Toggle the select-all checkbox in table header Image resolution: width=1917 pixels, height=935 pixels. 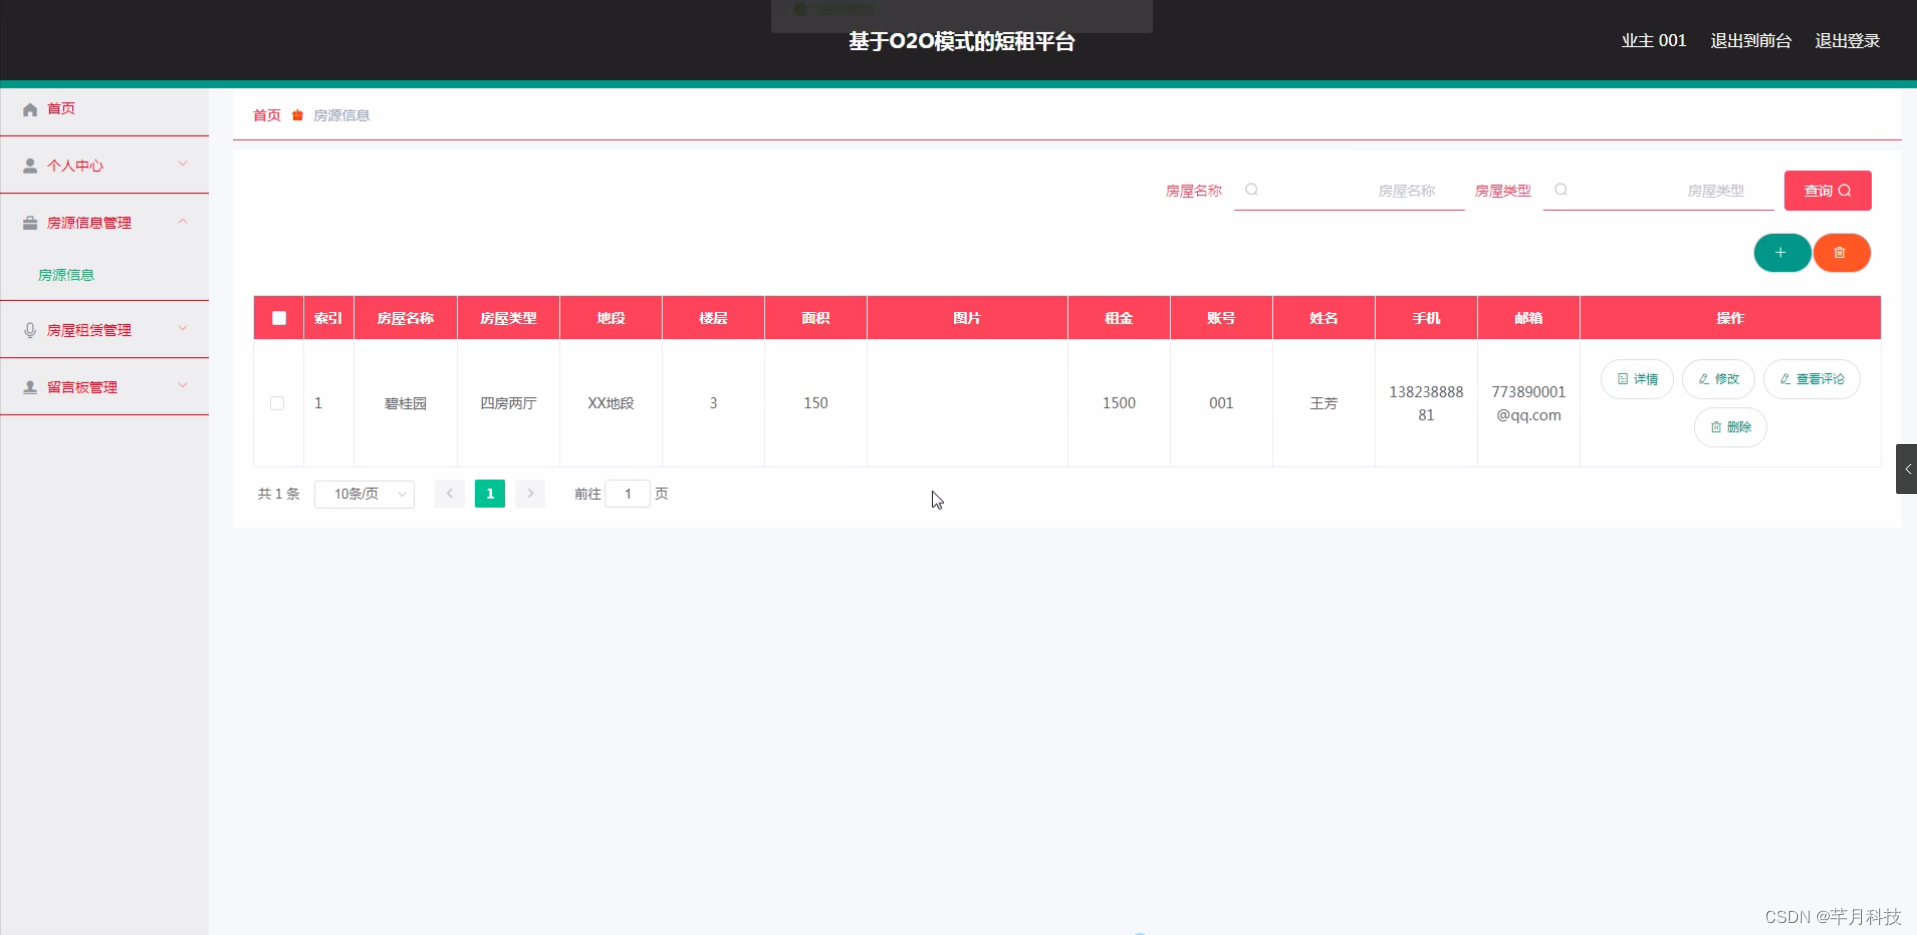(278, 317)
